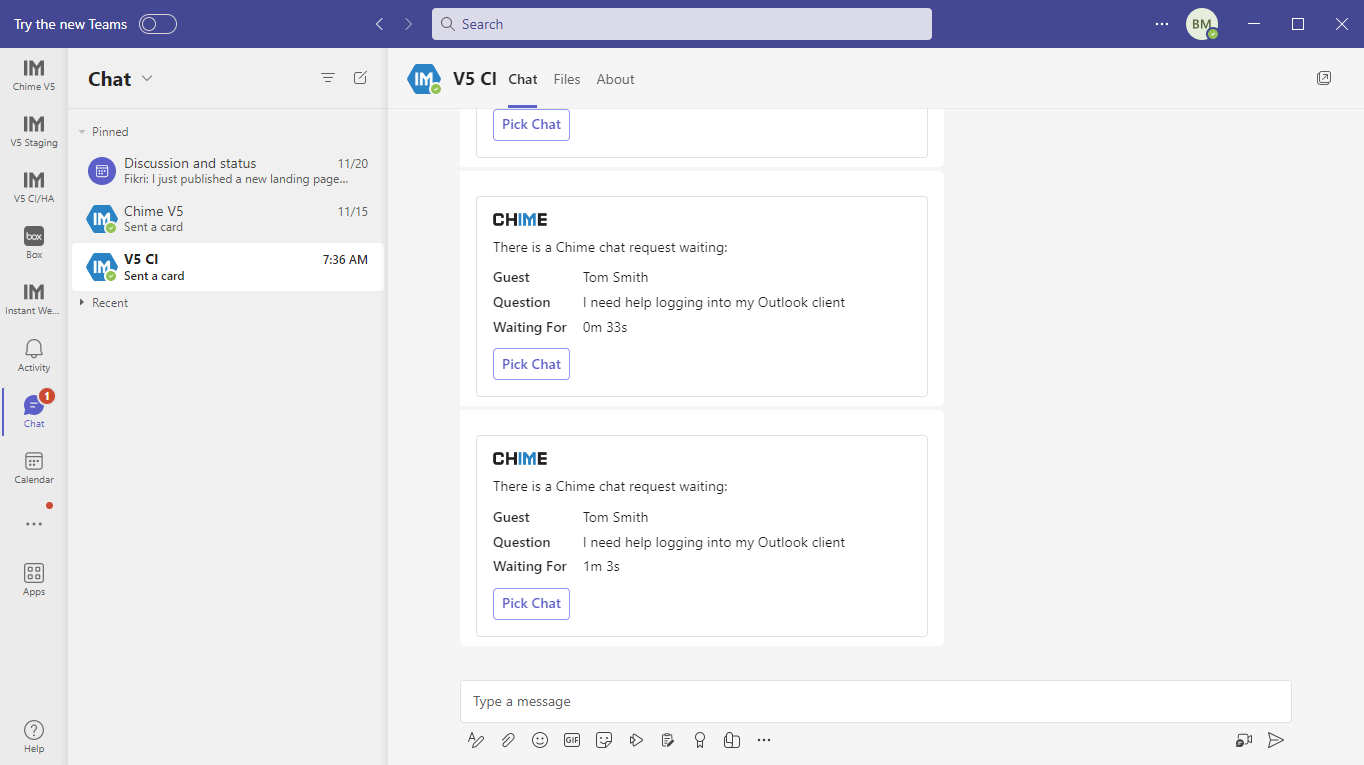Go back with history arrow

[380, 24]
